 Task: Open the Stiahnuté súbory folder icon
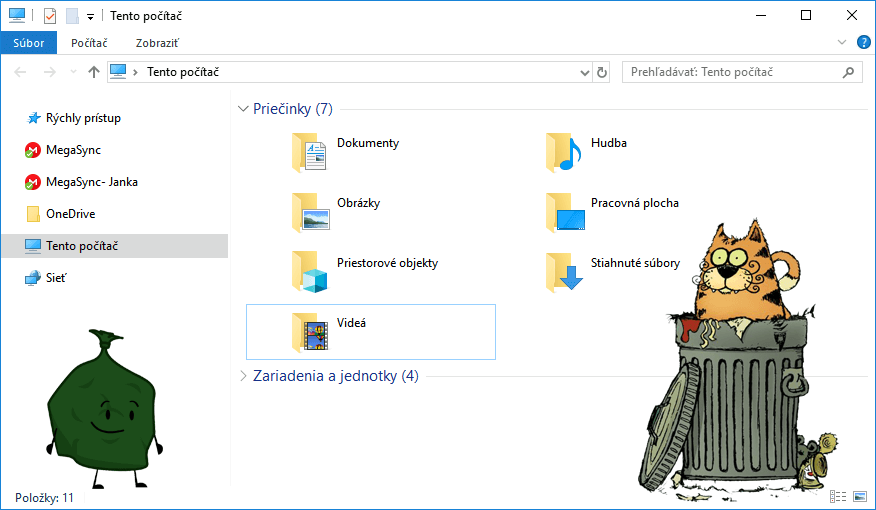564,272
